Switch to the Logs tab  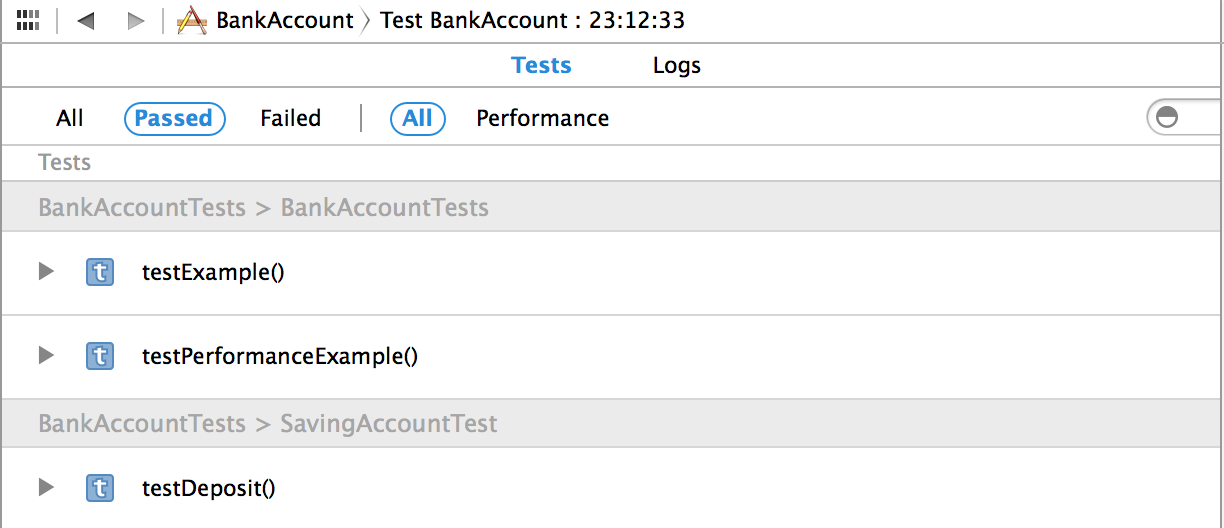pyautogui.click(x=677, y=66)
